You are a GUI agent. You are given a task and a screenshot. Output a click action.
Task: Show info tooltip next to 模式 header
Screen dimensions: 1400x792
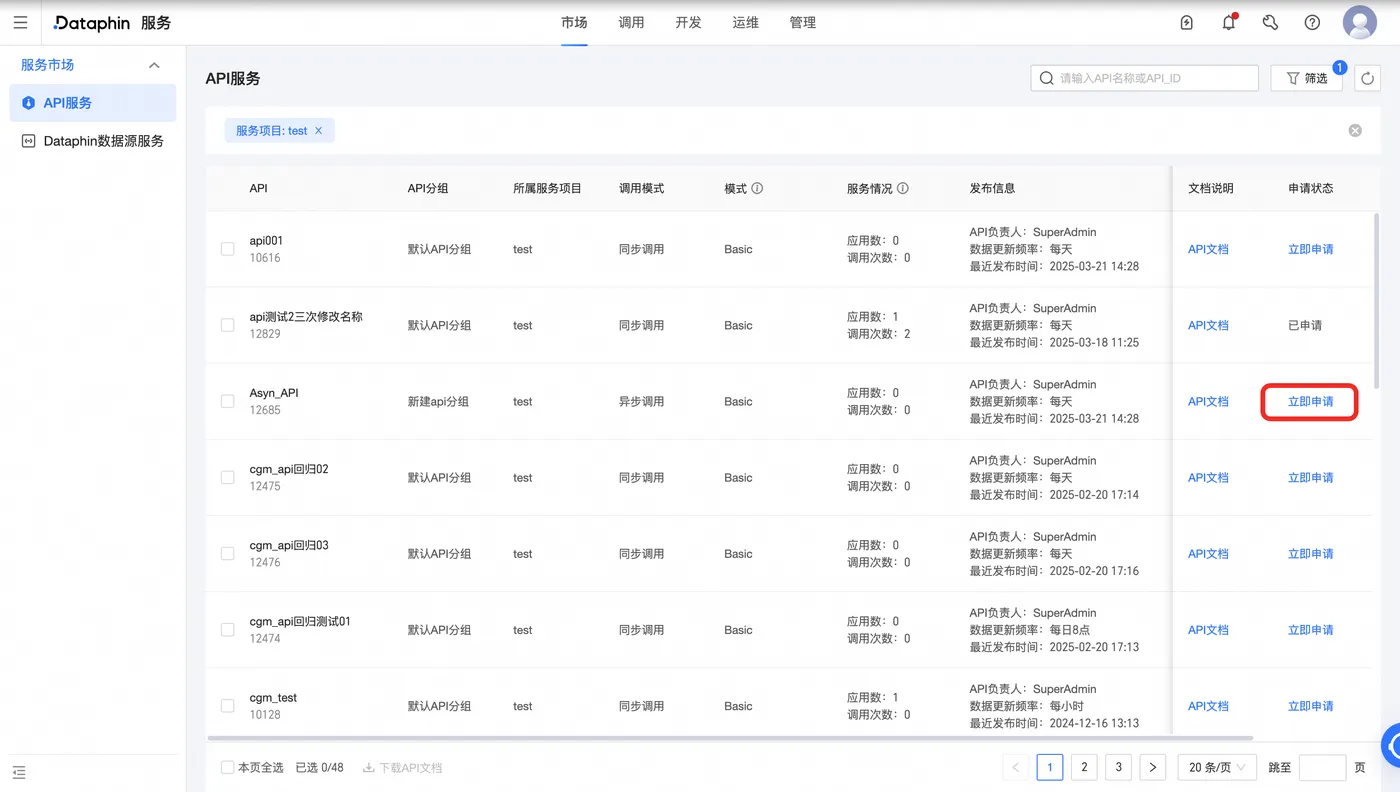[757, 188]
